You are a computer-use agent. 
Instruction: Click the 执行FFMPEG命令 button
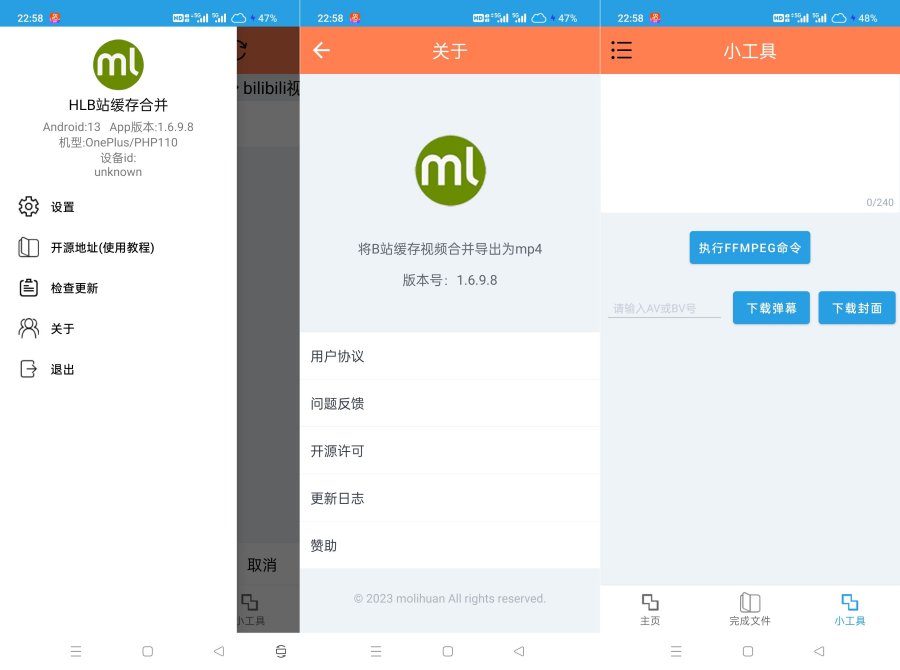click(750, 248)
